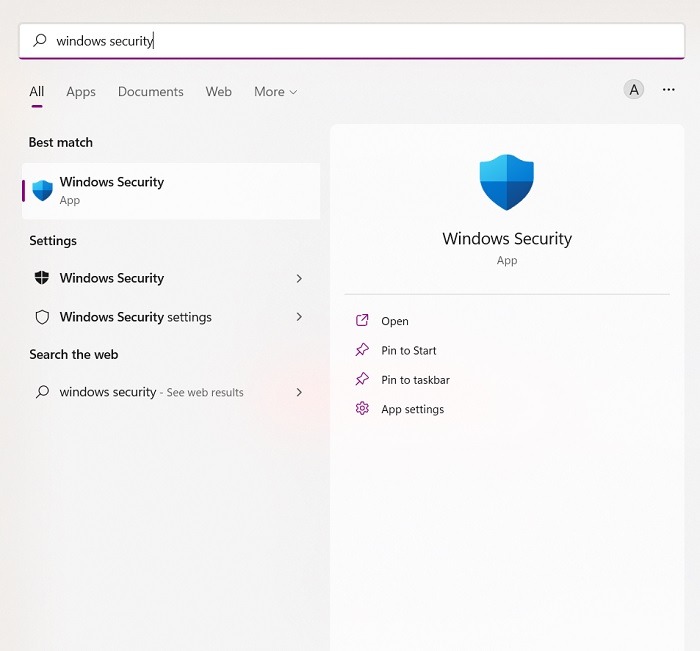This screenshot has width=700, height=651.
Task: Expand arrow for windows security web results
Action: (x=299, y=392)
